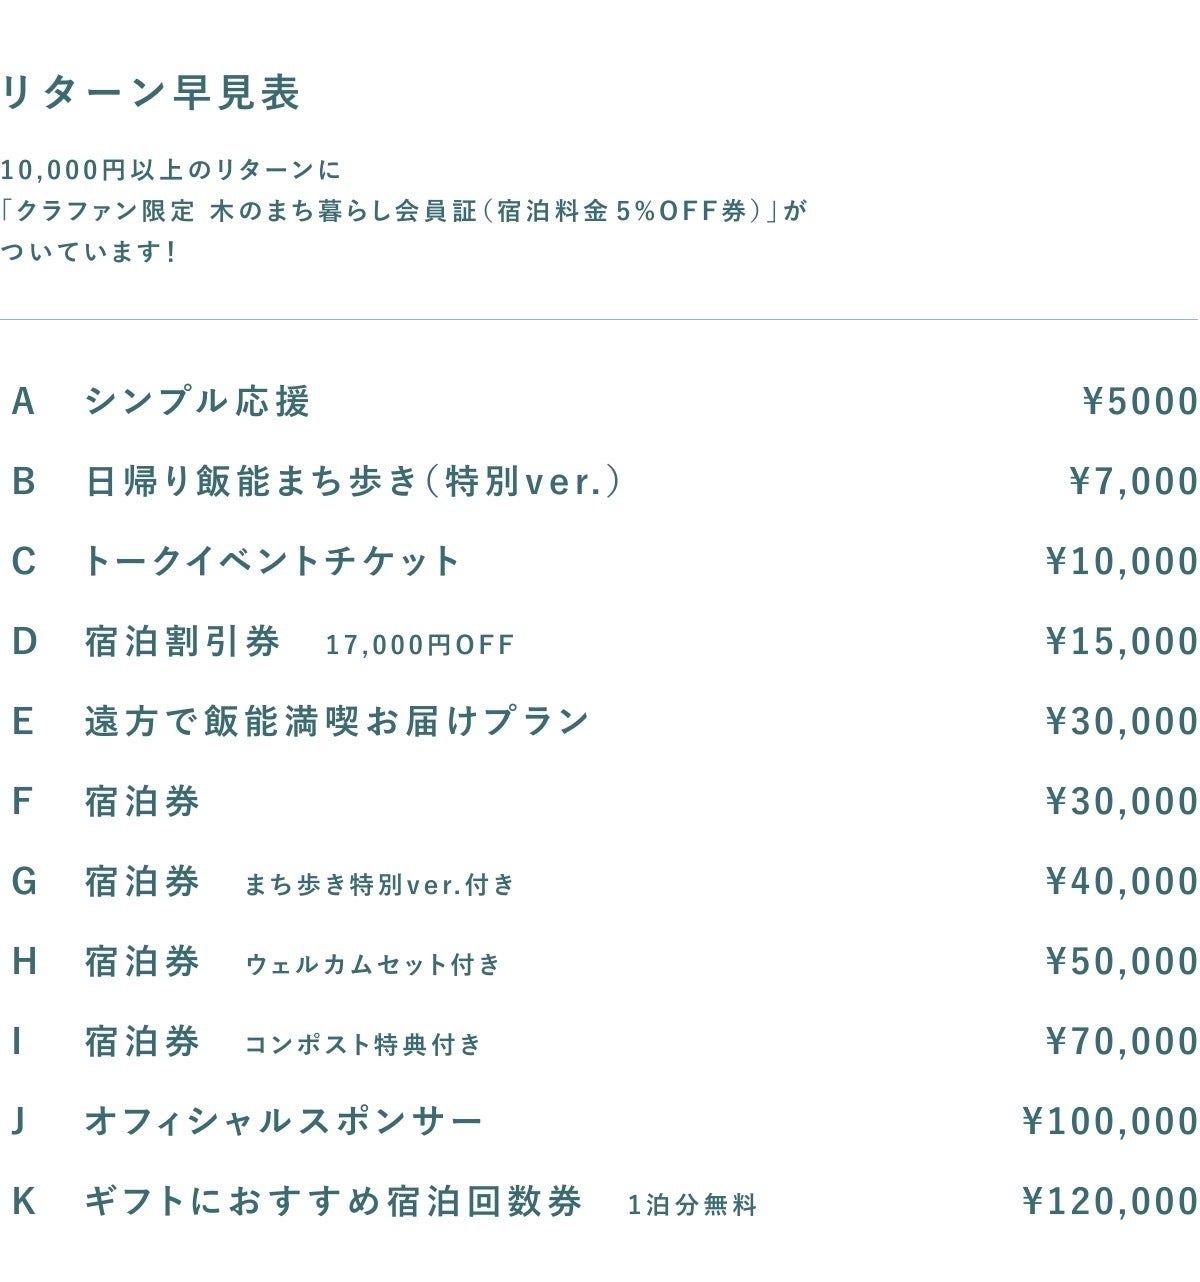This screenshot has height=1282, width=1200.
Task: Click the ¥70,000 price
Action: click(x=1121, y=1042)
